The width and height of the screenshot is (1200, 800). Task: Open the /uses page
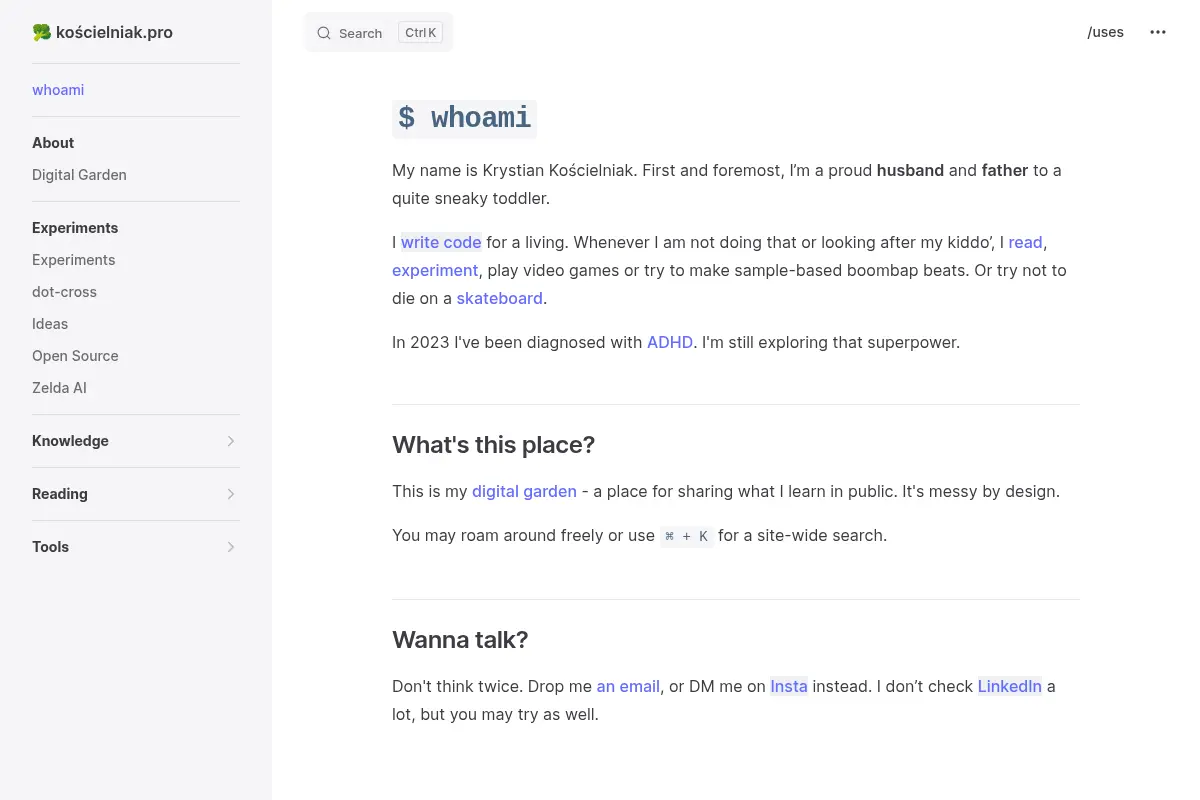coord(1105,32)
